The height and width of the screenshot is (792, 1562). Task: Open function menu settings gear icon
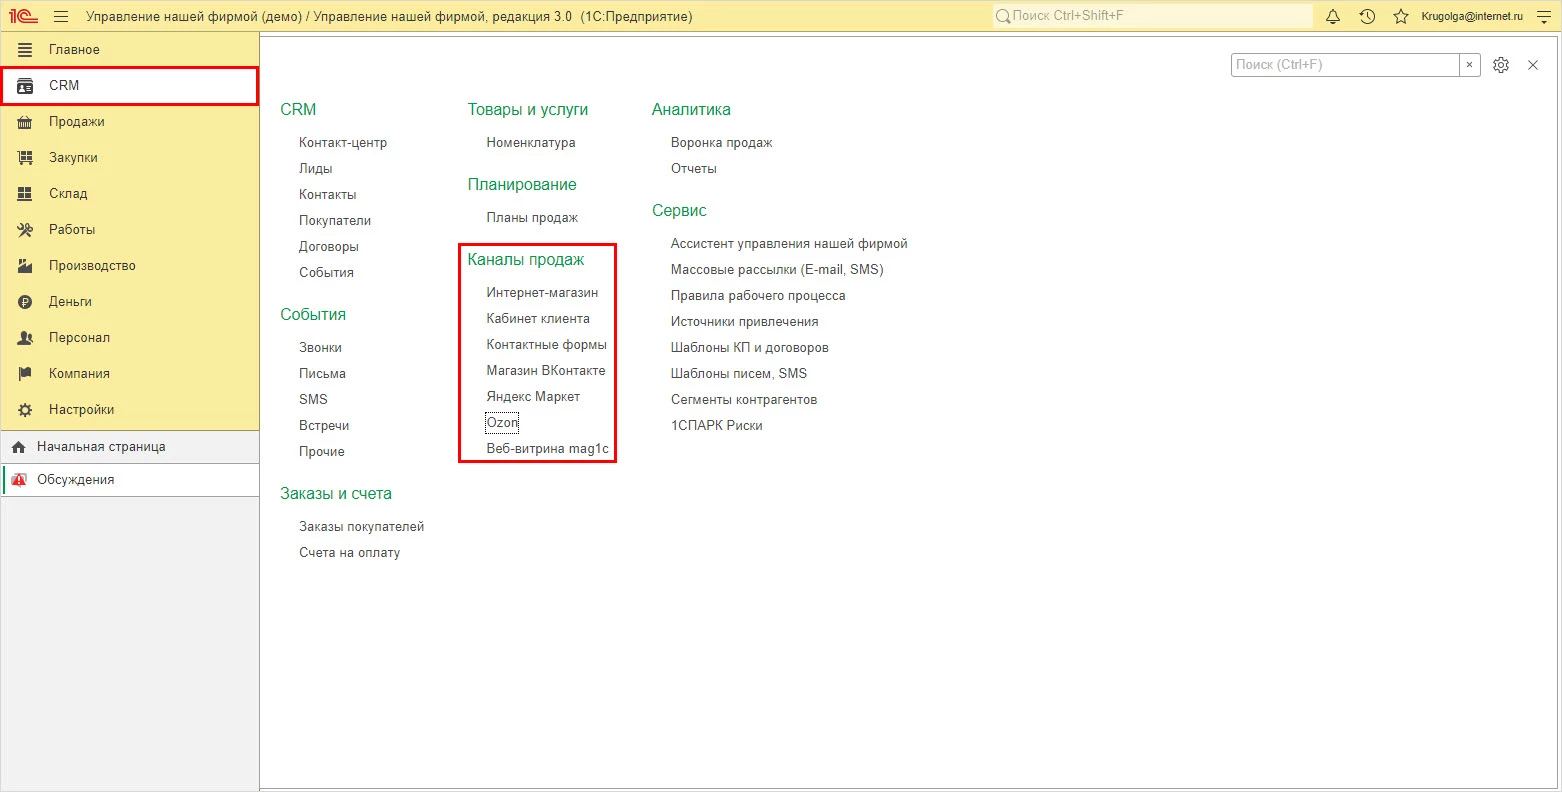[x=1501, y=65]
